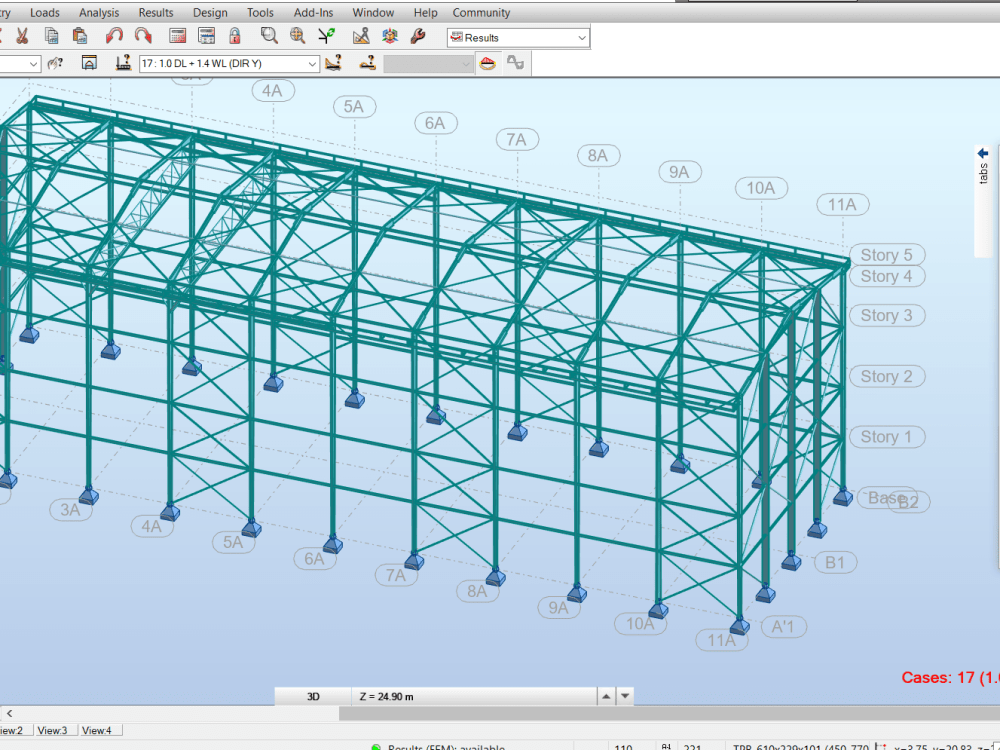
Task: Run the Calculations calculator icon
Action: coord(178,36)
